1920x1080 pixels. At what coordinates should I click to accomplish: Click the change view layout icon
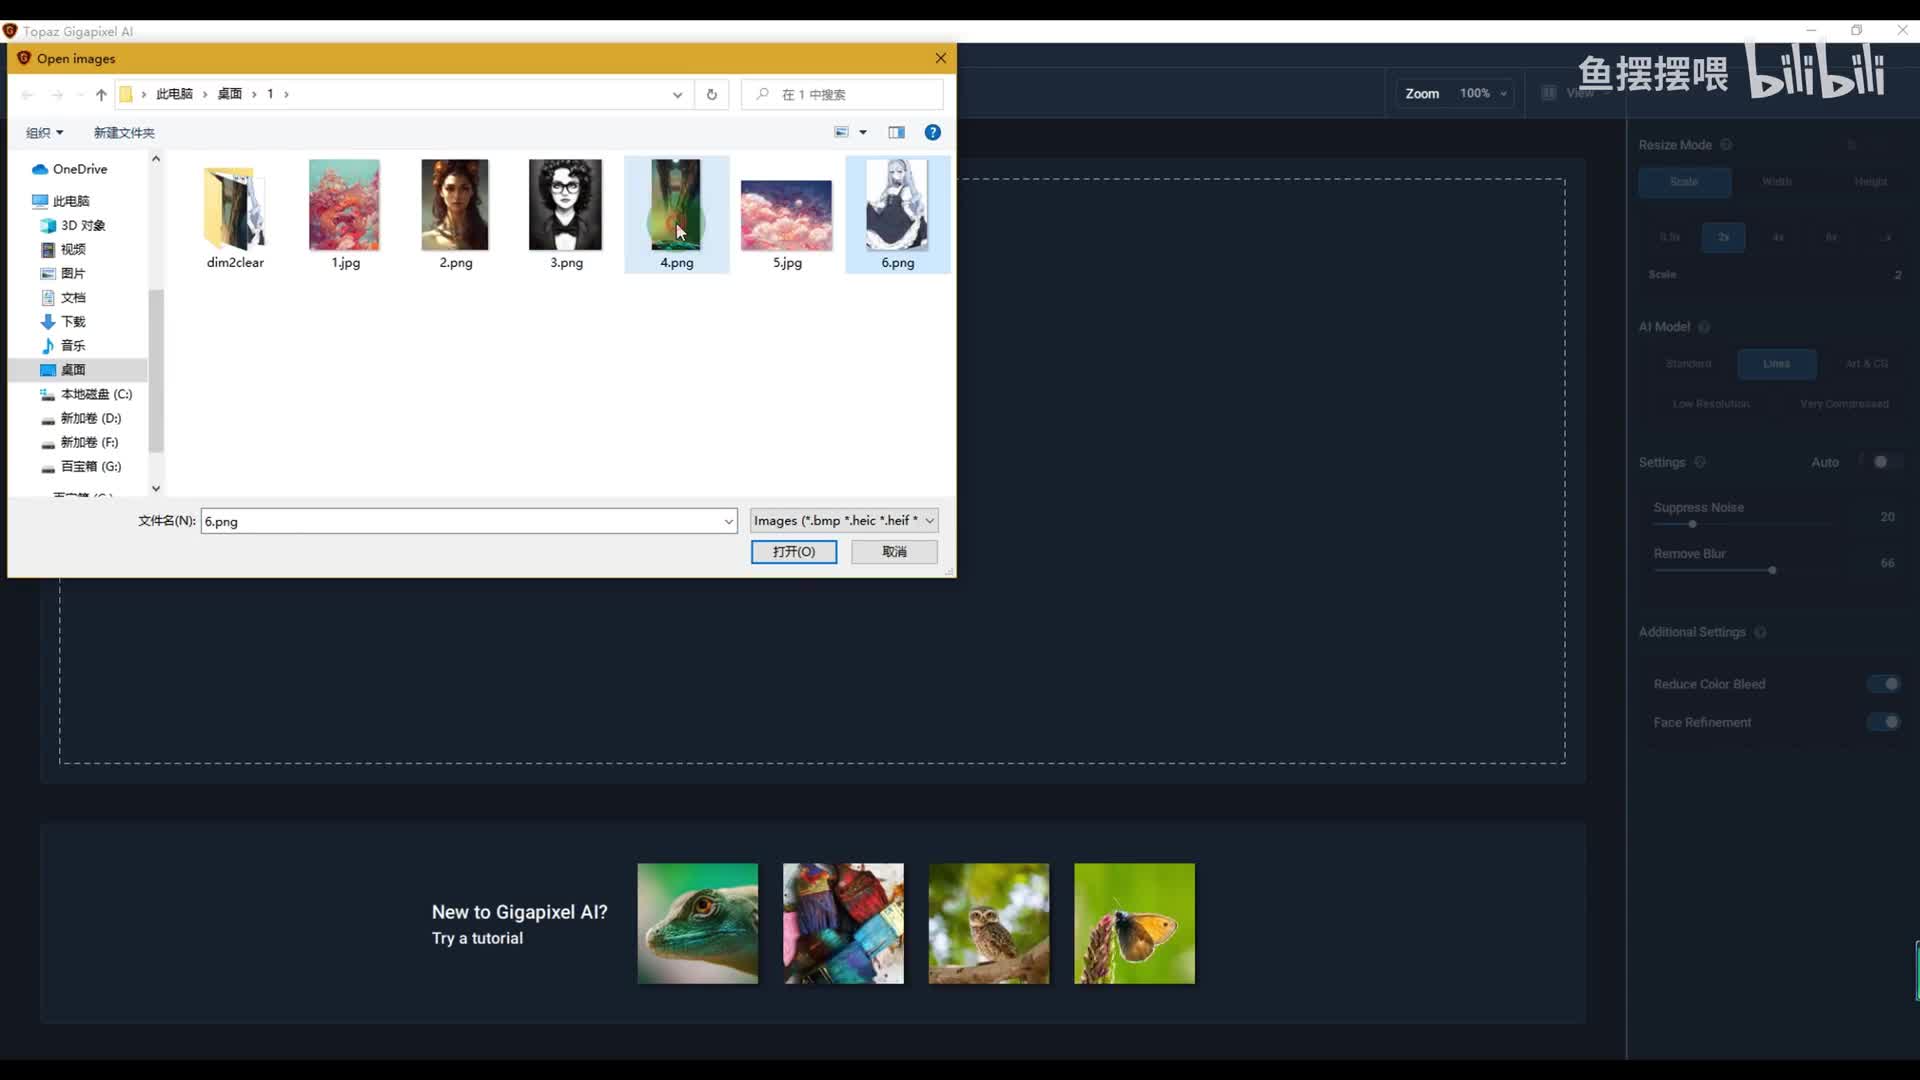(841, 132)
